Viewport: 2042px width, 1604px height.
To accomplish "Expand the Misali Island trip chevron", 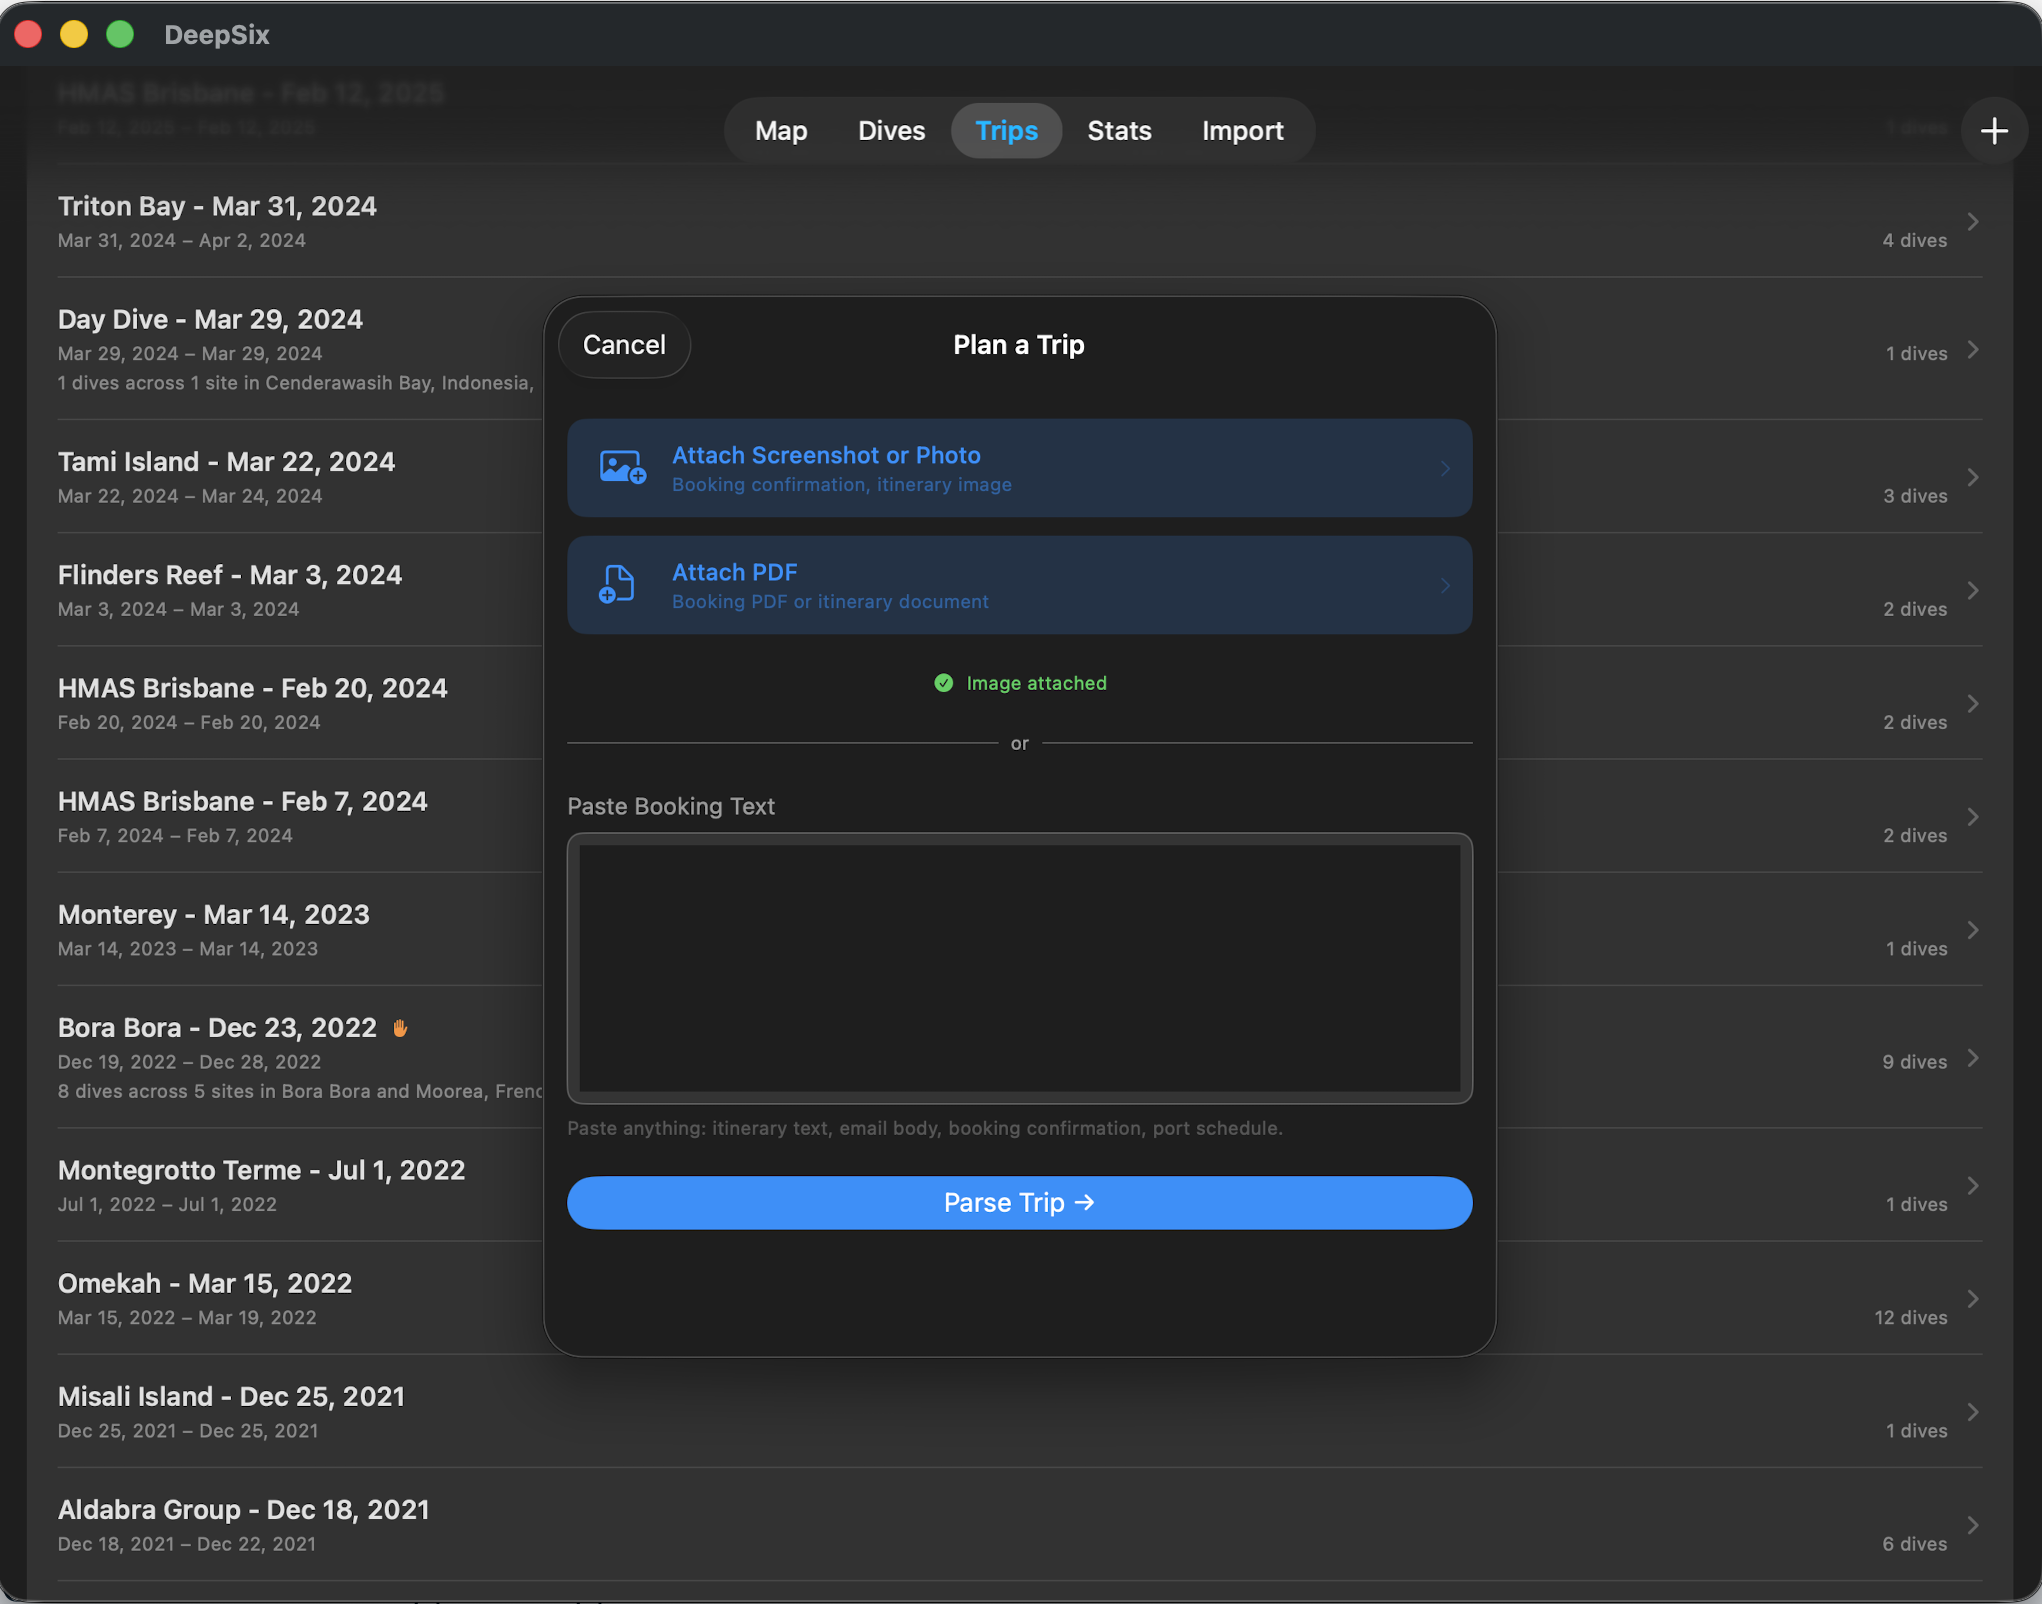I will coord(1972,1411).
